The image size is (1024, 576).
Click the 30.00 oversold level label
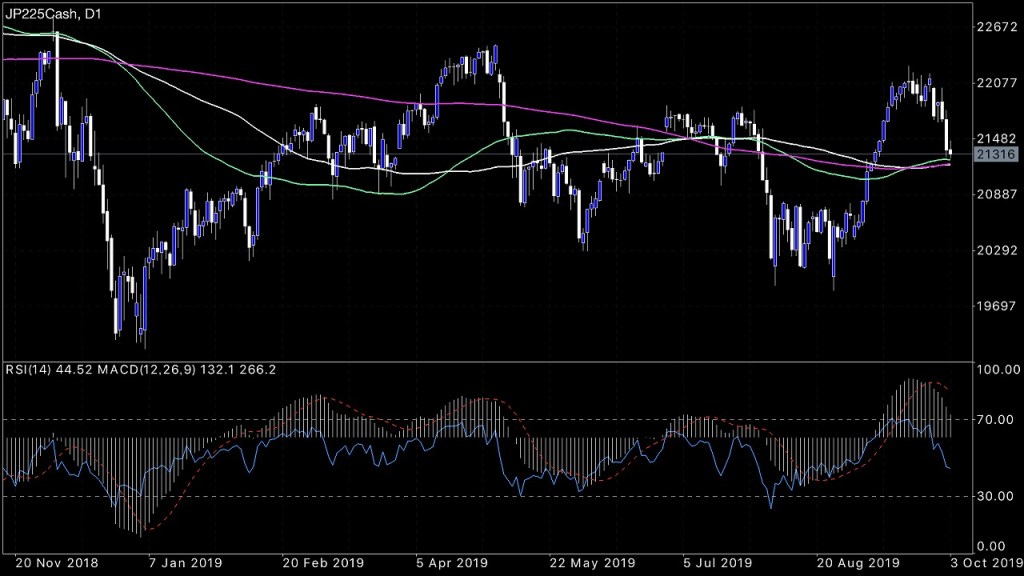[x=998, y=496]
